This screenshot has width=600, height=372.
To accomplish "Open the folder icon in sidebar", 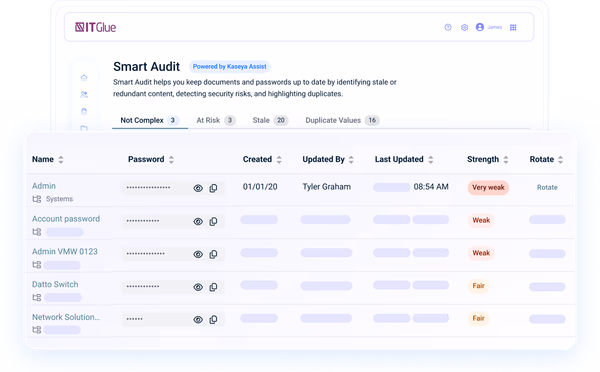I will tap(84, 128).
